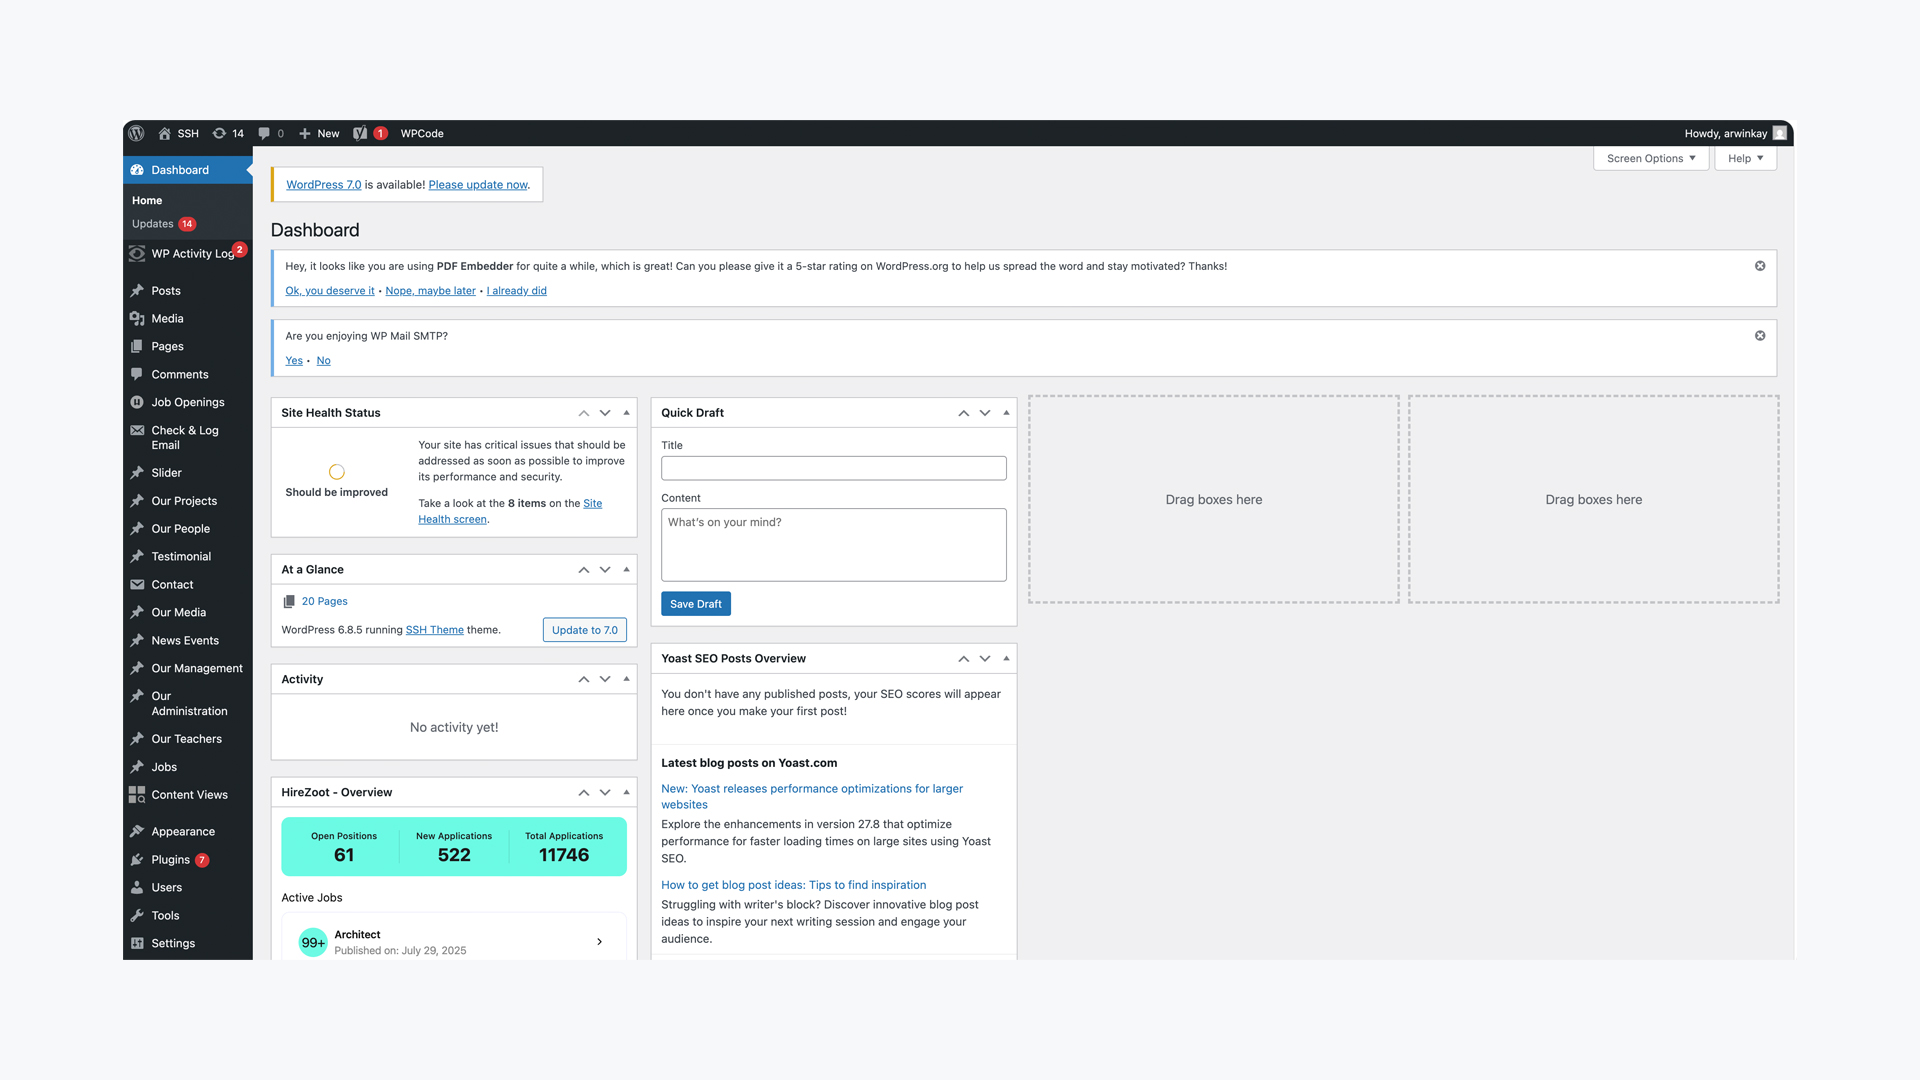Screen dimensions: 1920x1080
Task: Click I already did link
Action: [x=517, y=291]
